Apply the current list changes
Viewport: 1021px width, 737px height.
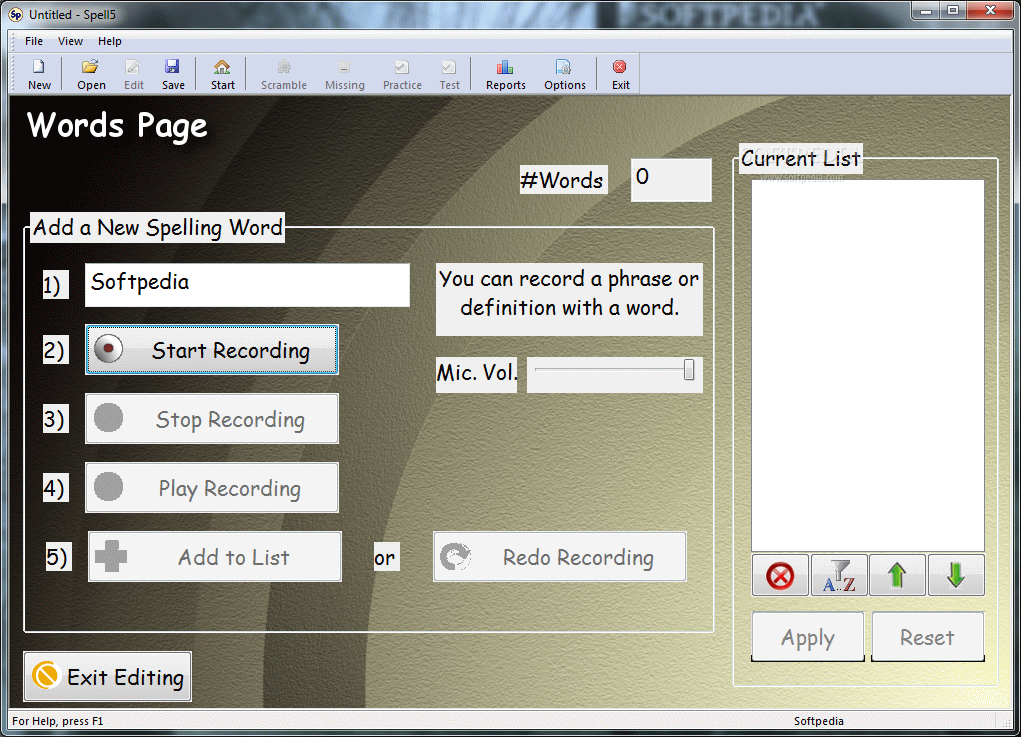click(x=808, y=637)
